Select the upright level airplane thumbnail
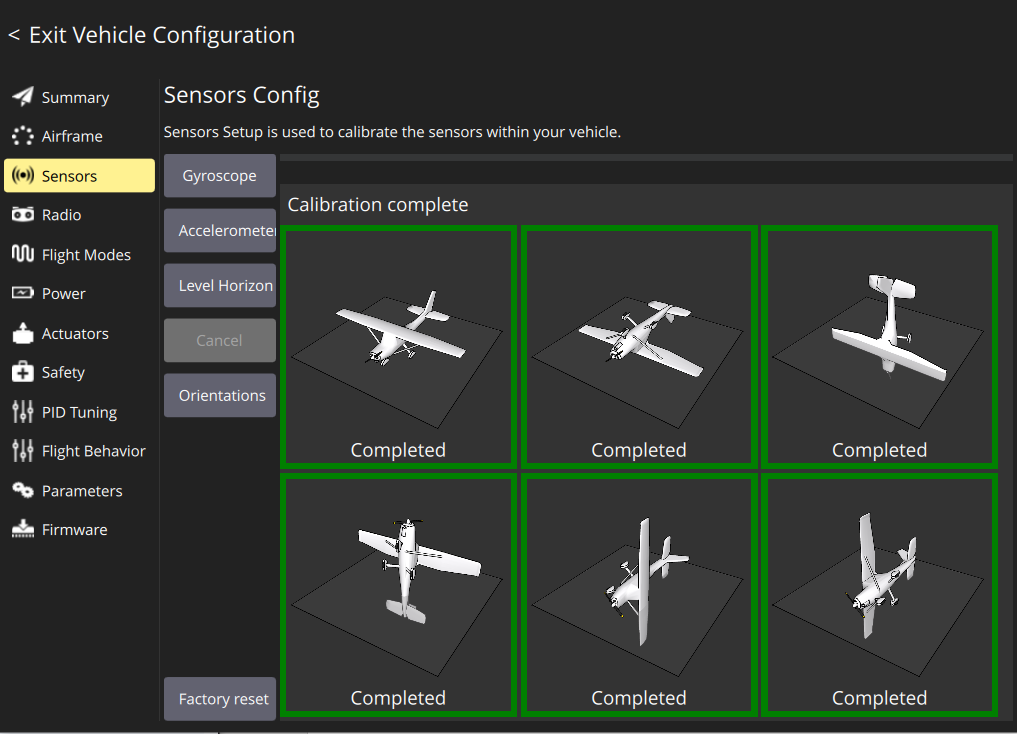This screenshot has height=734, width=1017. pyautogui.click(x=398, y=346)
